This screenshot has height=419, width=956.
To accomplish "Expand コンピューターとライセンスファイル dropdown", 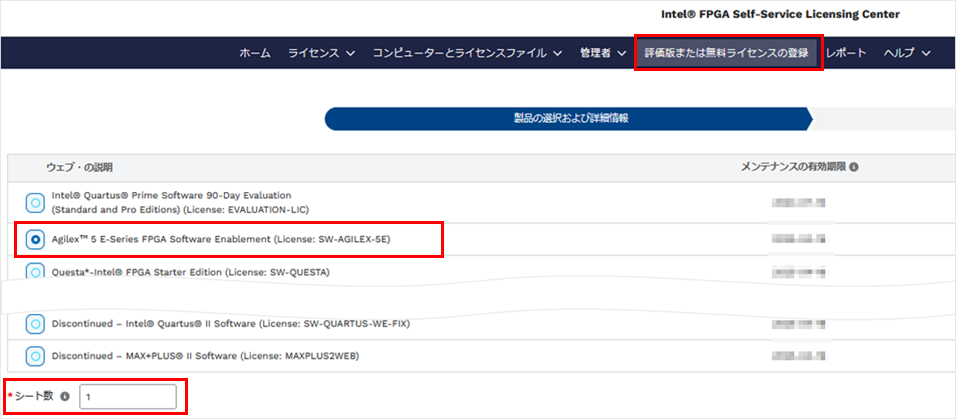I will (x=468, y=53).
